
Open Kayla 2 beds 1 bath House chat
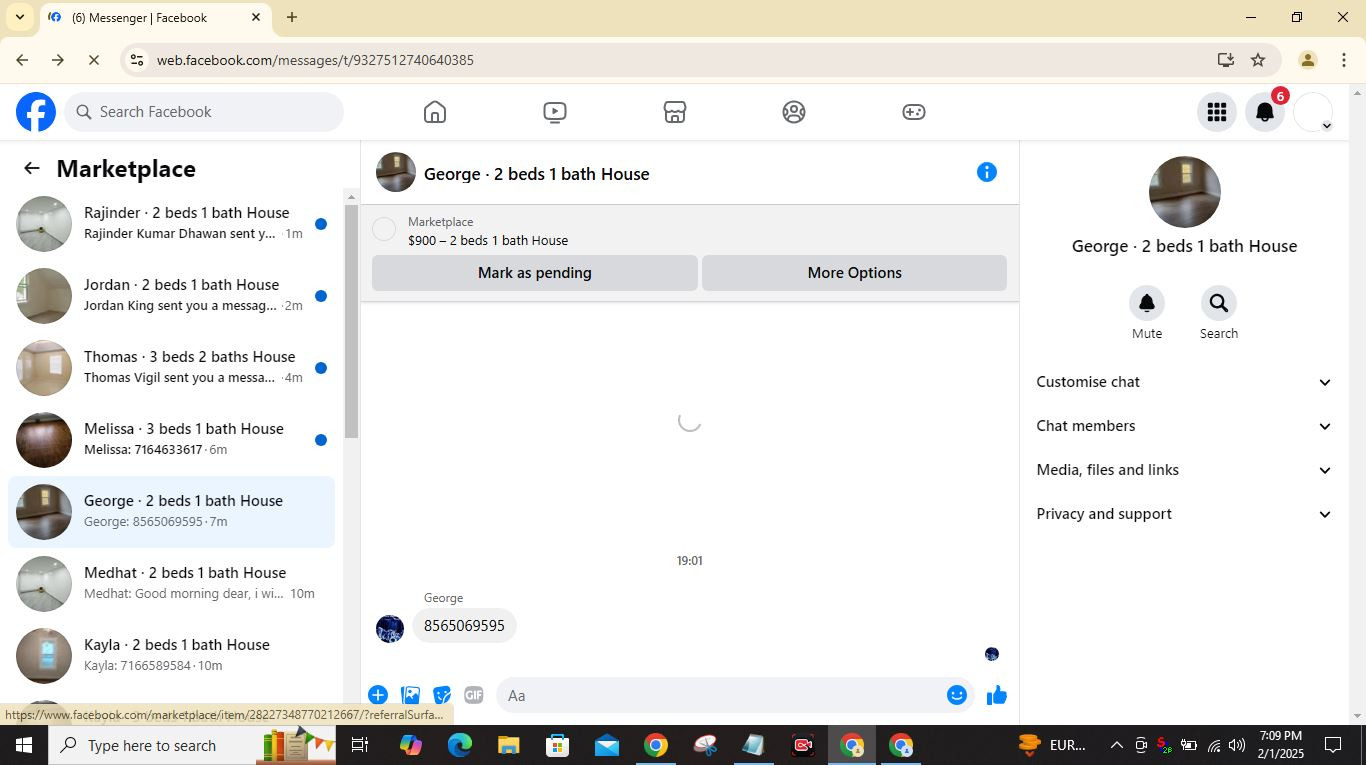tap(172, 656)
